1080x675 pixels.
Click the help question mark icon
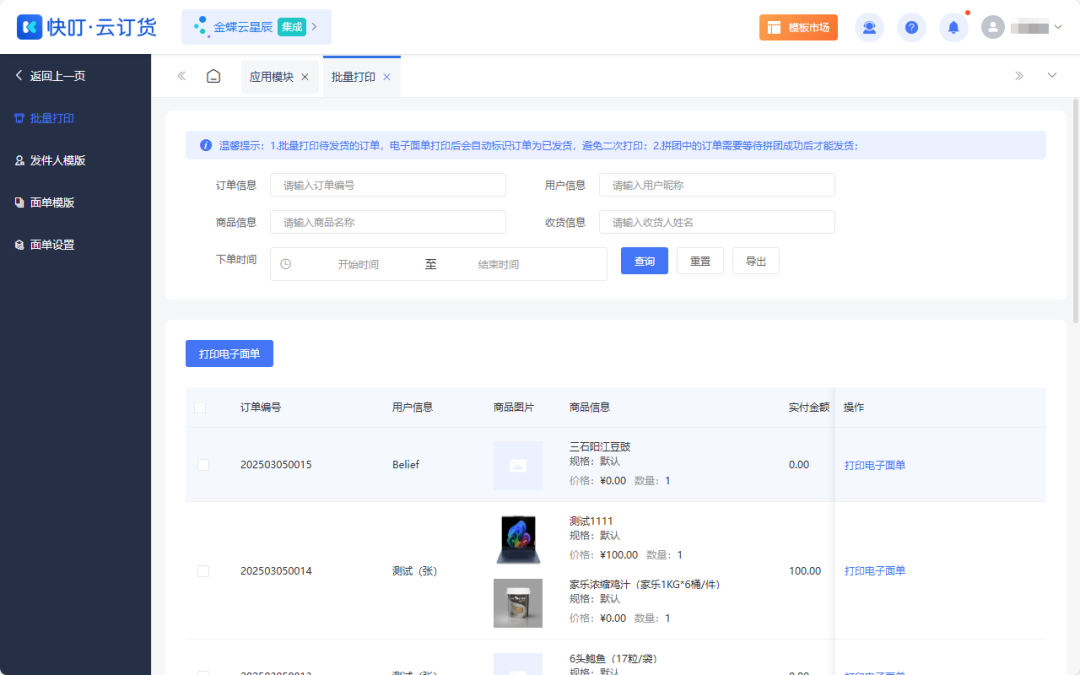click(x=911, y=27)
